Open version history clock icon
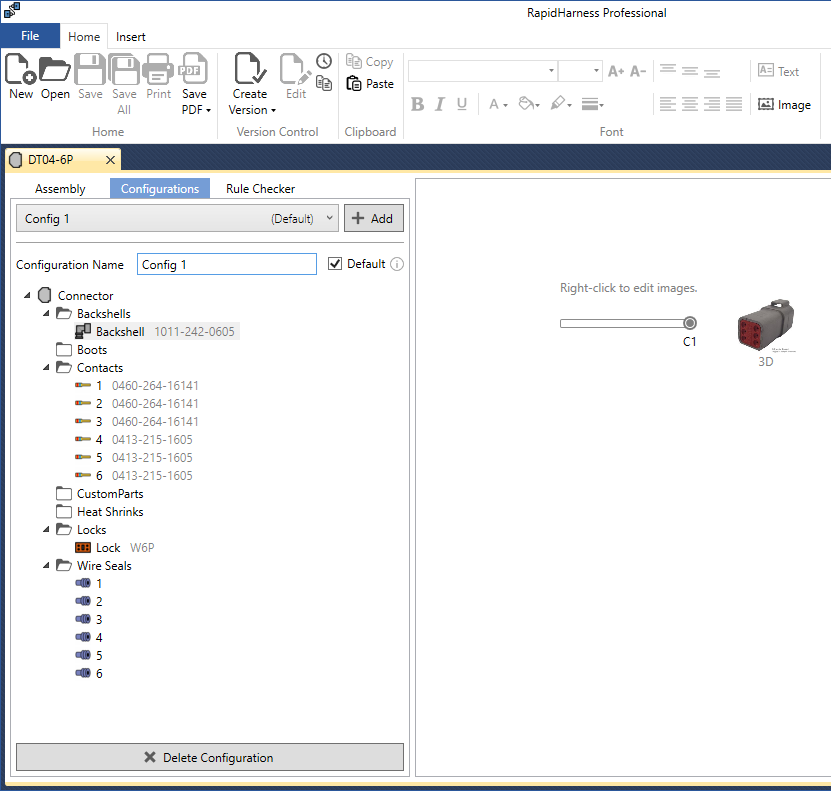The image size is (831, 791). [x=324, y=61]
